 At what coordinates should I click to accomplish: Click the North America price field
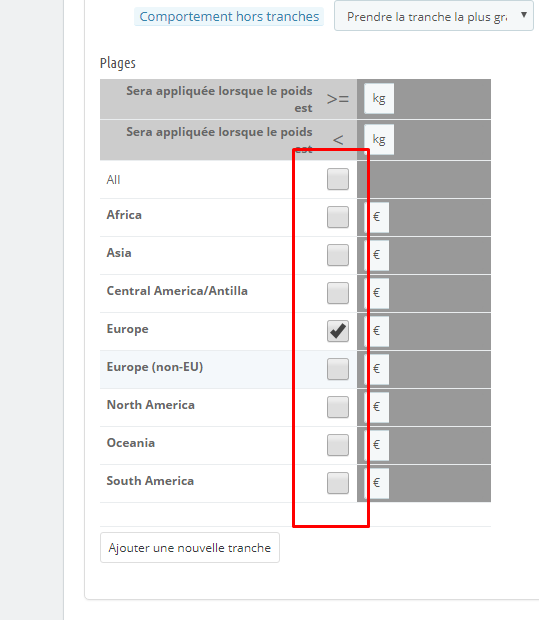click(x=376, y=407)
